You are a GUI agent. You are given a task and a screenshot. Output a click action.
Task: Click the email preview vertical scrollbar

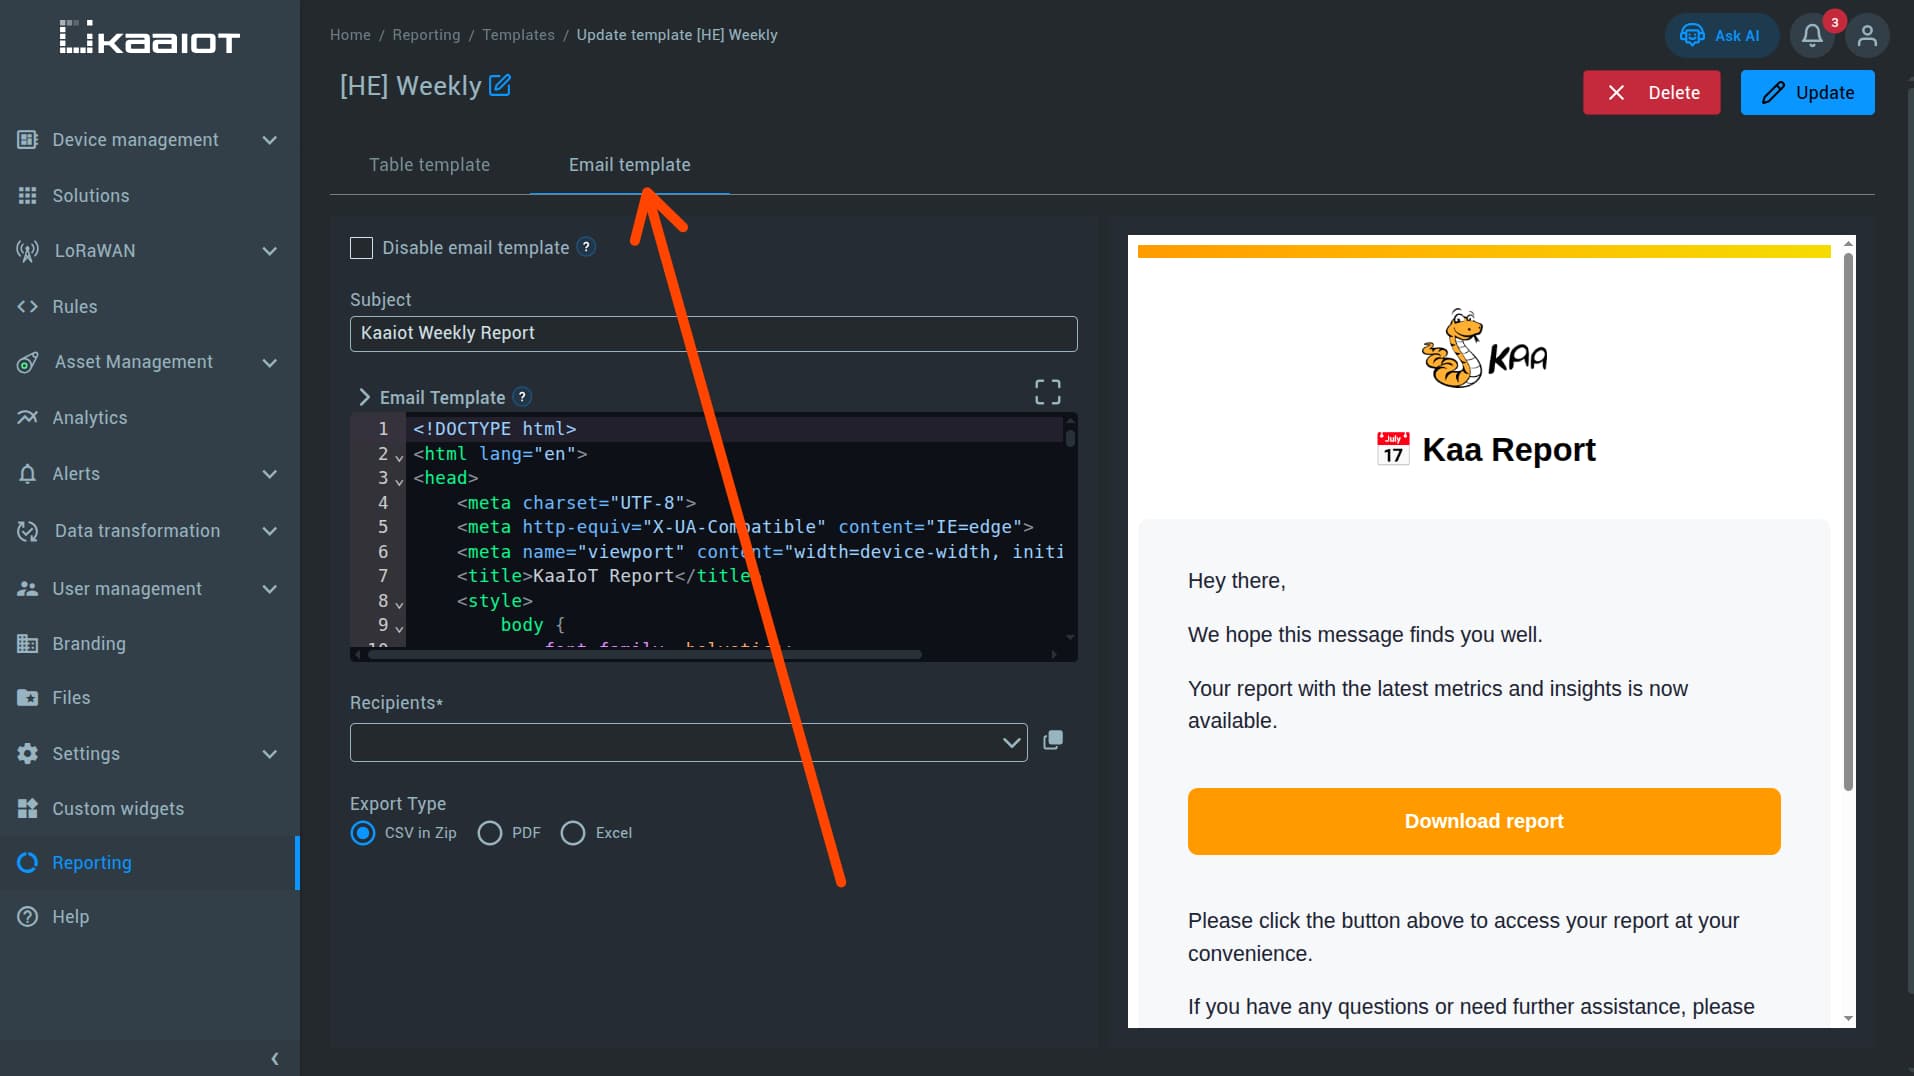[1848, 520]
